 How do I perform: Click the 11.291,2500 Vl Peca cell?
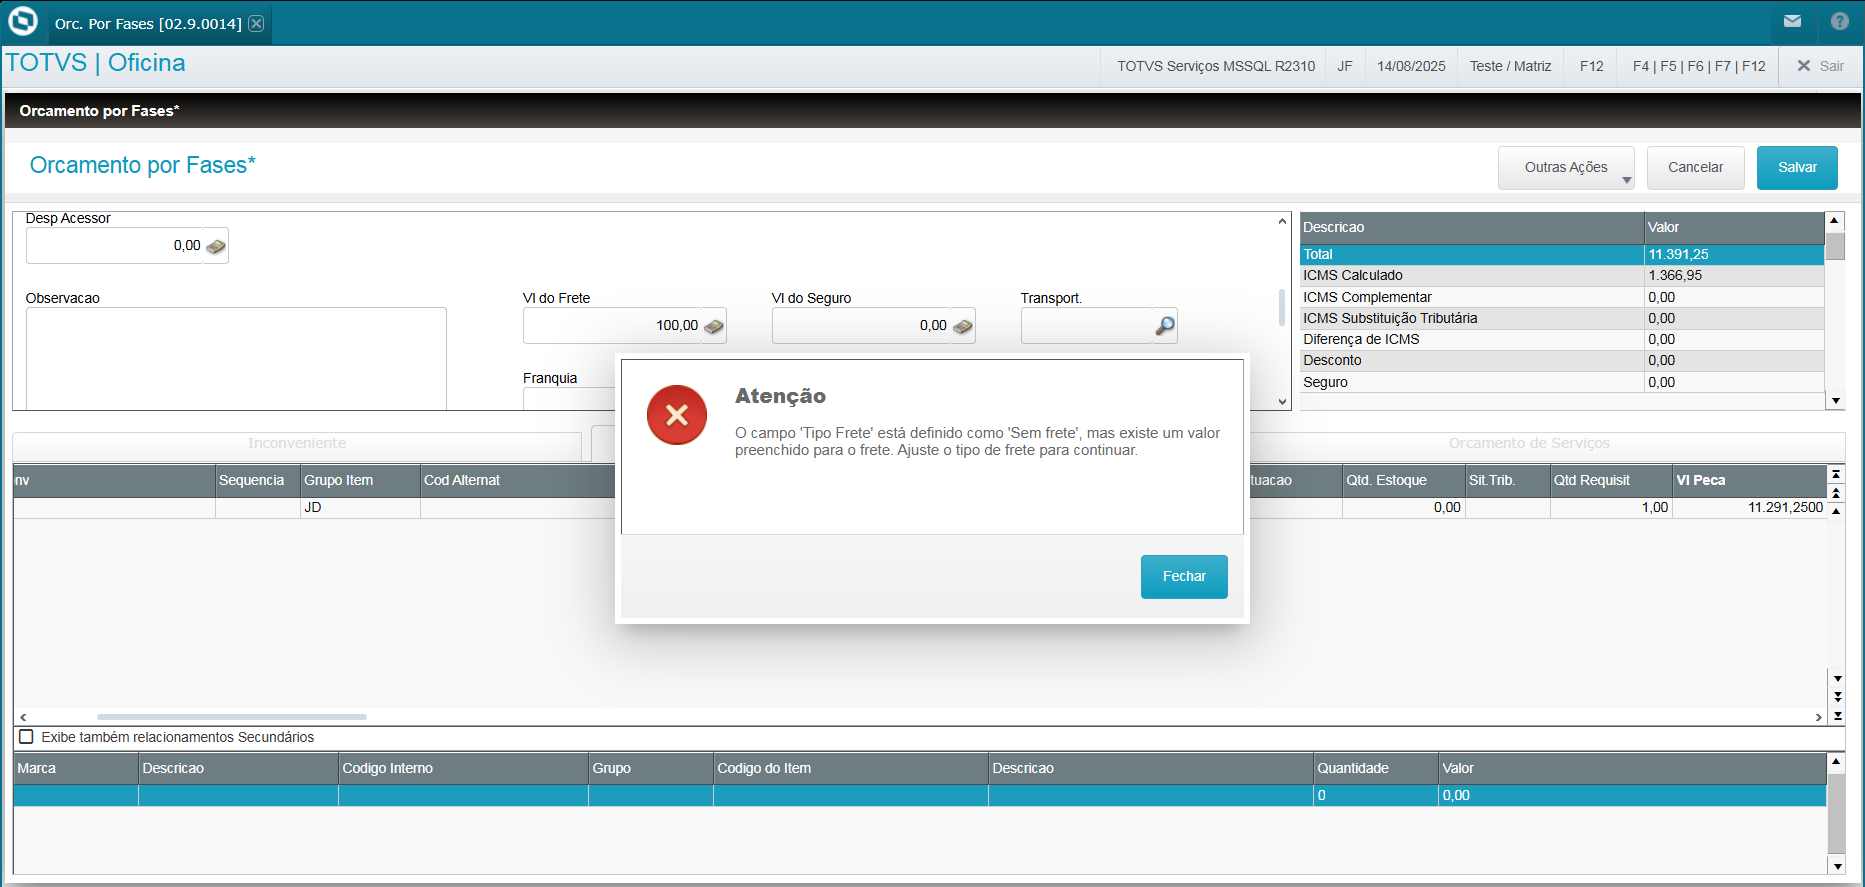tap(1750, 508)
